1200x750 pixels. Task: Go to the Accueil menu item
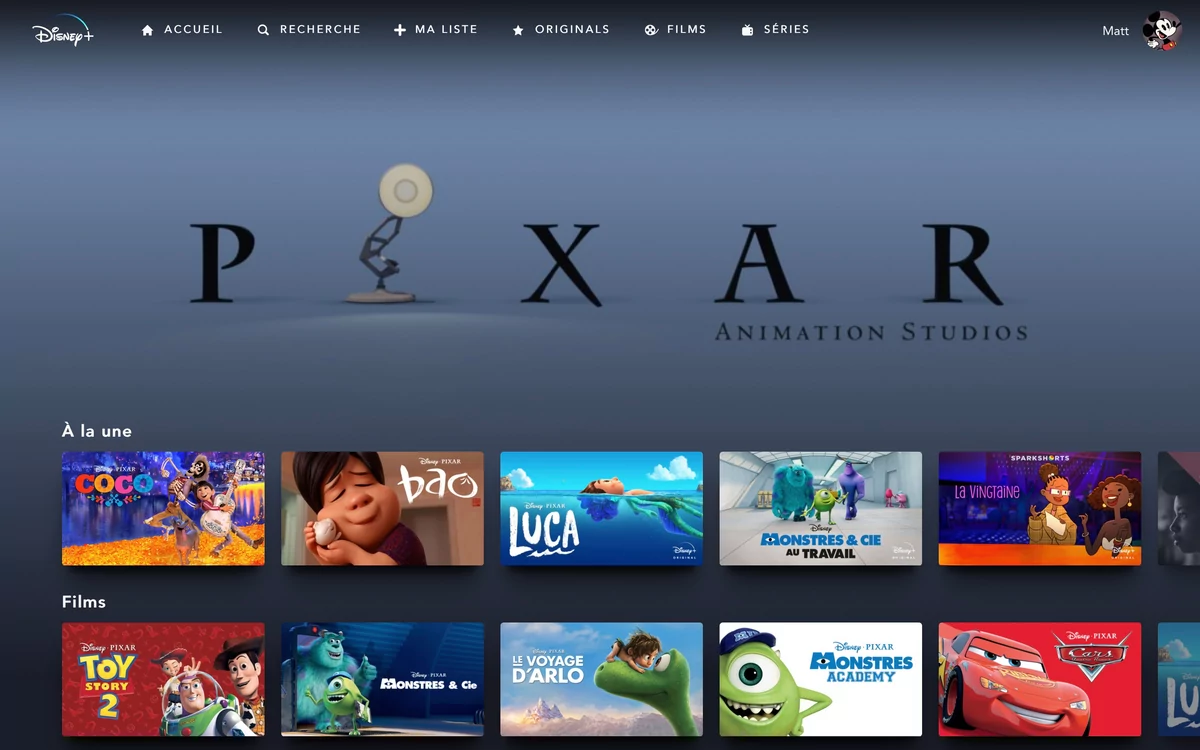point(193,30)
